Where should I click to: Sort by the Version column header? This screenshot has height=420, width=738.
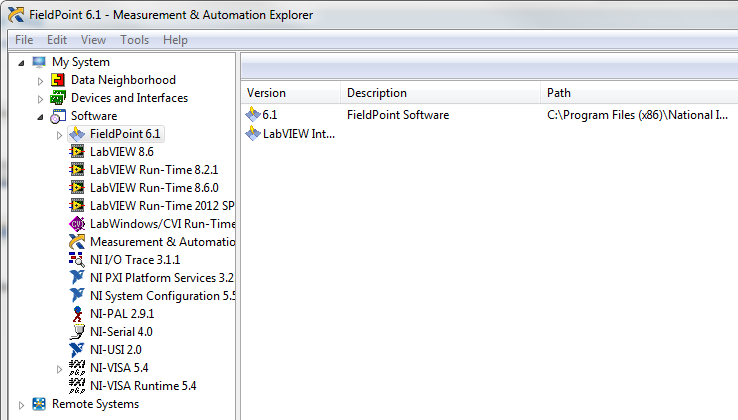[291, 93]
